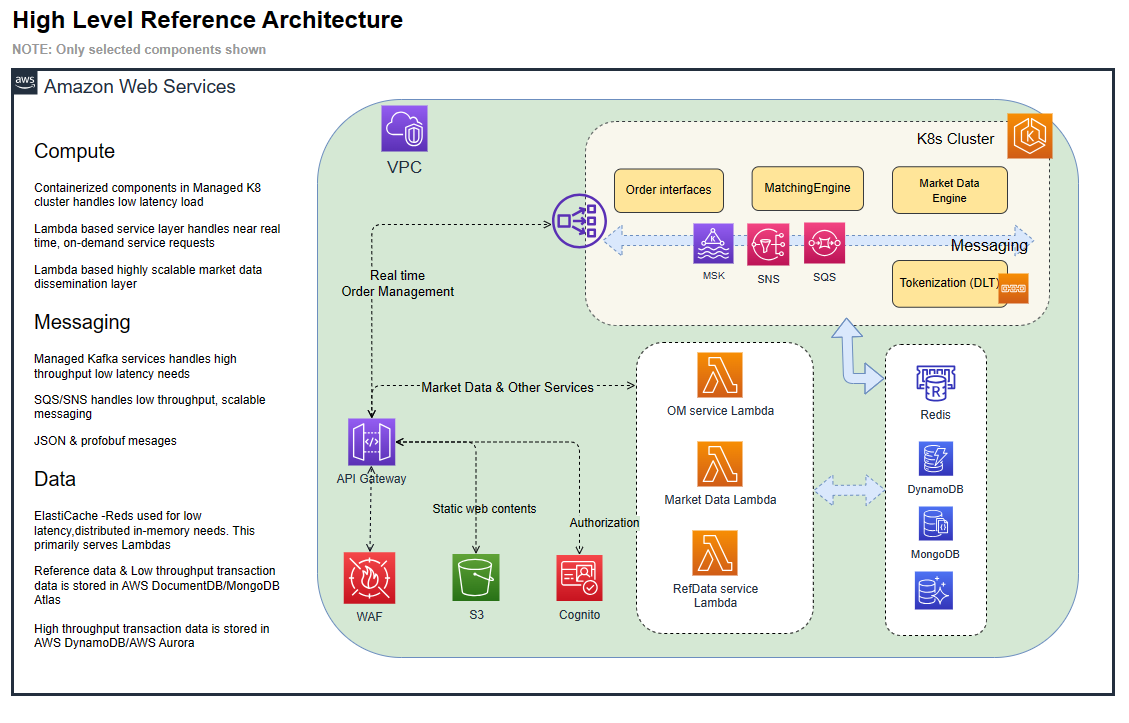
Task: Click the Lambda based highly scalable market data paragraph
Action: 148,277
